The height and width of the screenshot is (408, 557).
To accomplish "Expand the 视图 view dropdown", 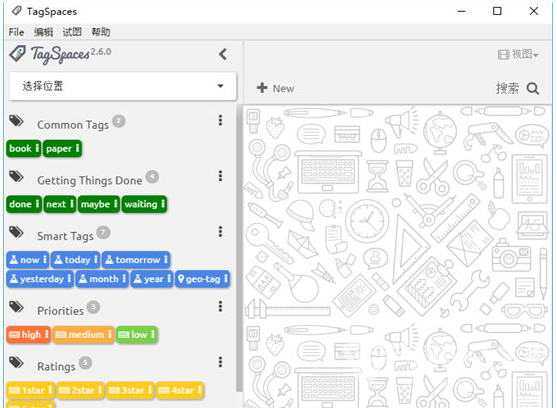I will (x=518, y=55).
